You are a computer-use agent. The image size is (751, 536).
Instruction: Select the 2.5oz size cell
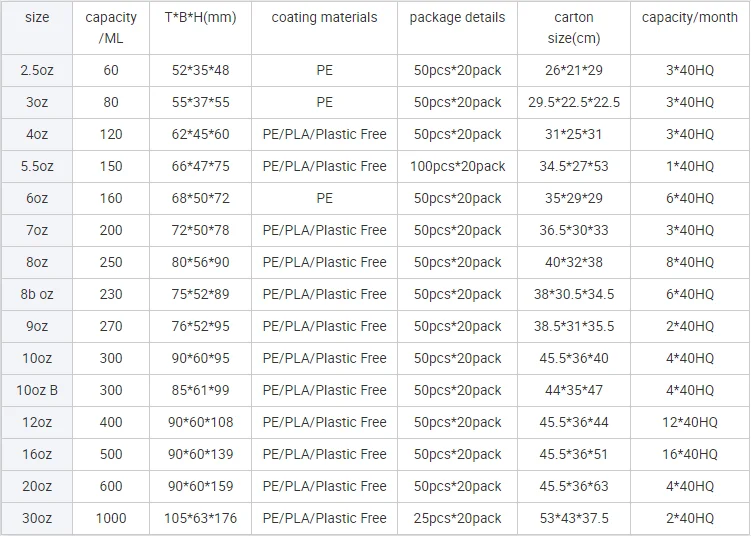[37, 70]
